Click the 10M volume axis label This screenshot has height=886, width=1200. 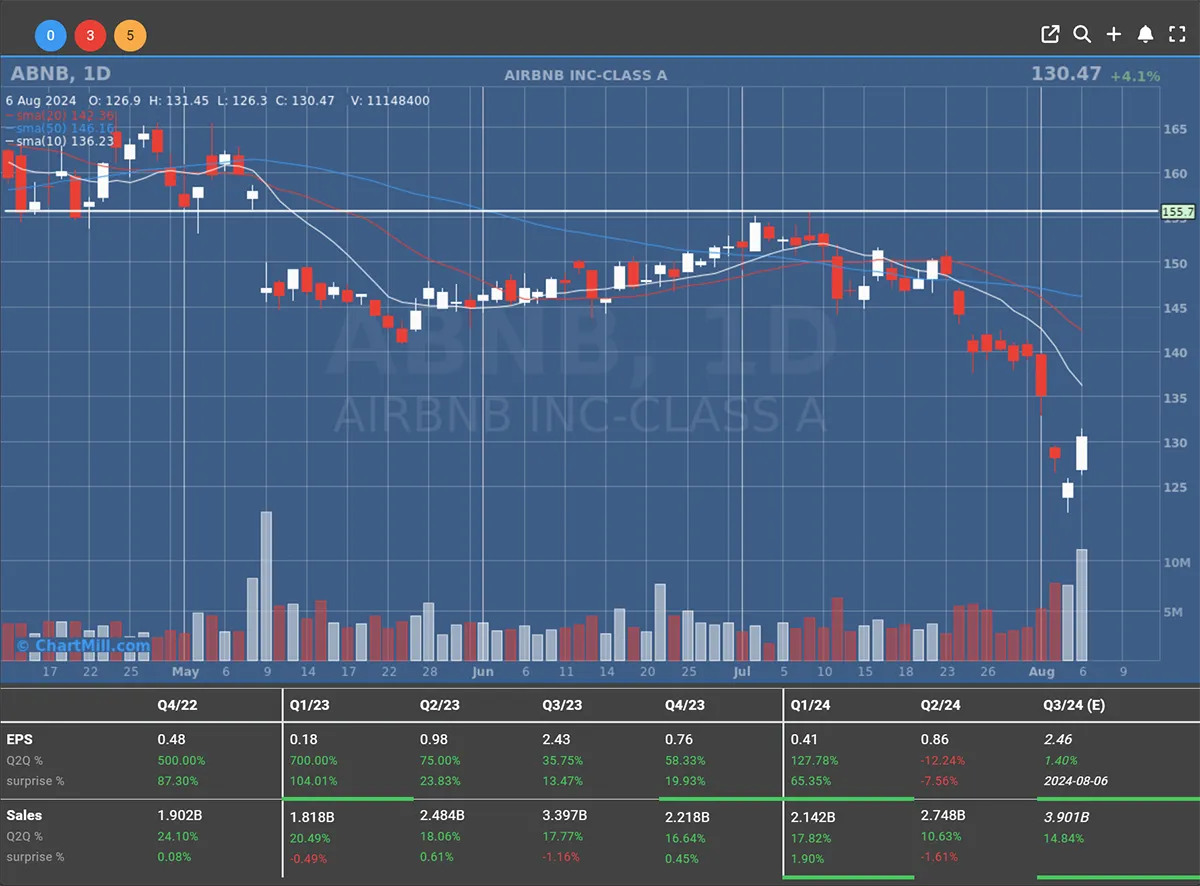[x=1175, y=562]
